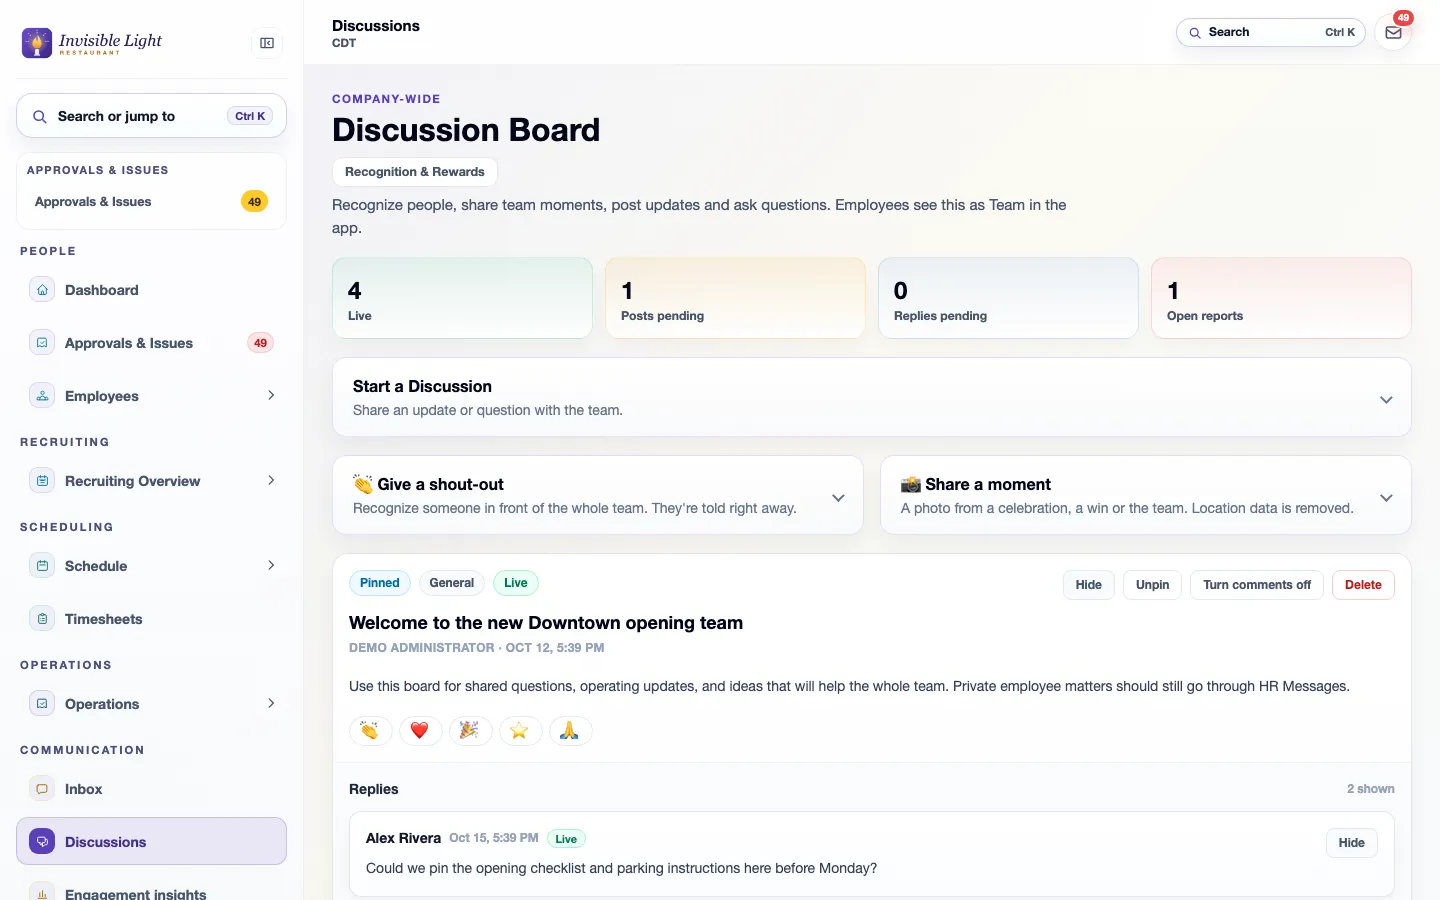Click the Dashboard home icon

(x=42, y=290)
